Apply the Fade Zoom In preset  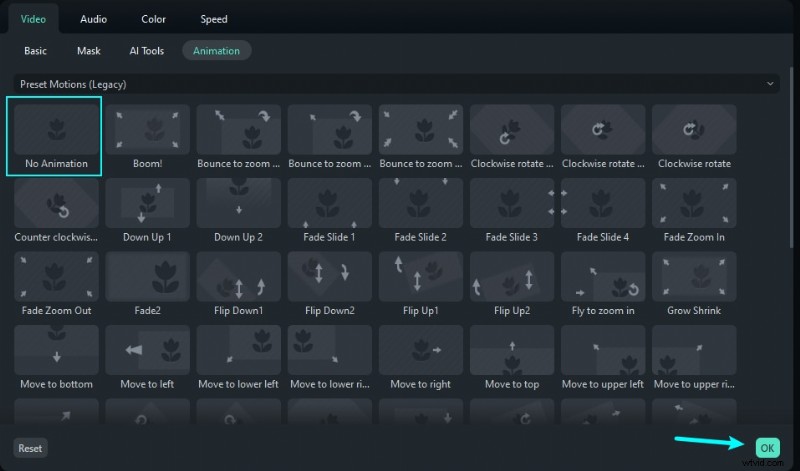694,210
